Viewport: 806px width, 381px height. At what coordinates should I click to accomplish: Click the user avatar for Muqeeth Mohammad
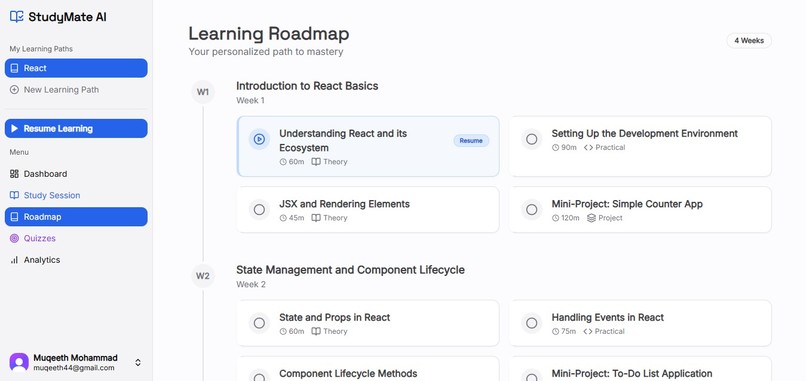pyautogui.click(x=19, y=362)
